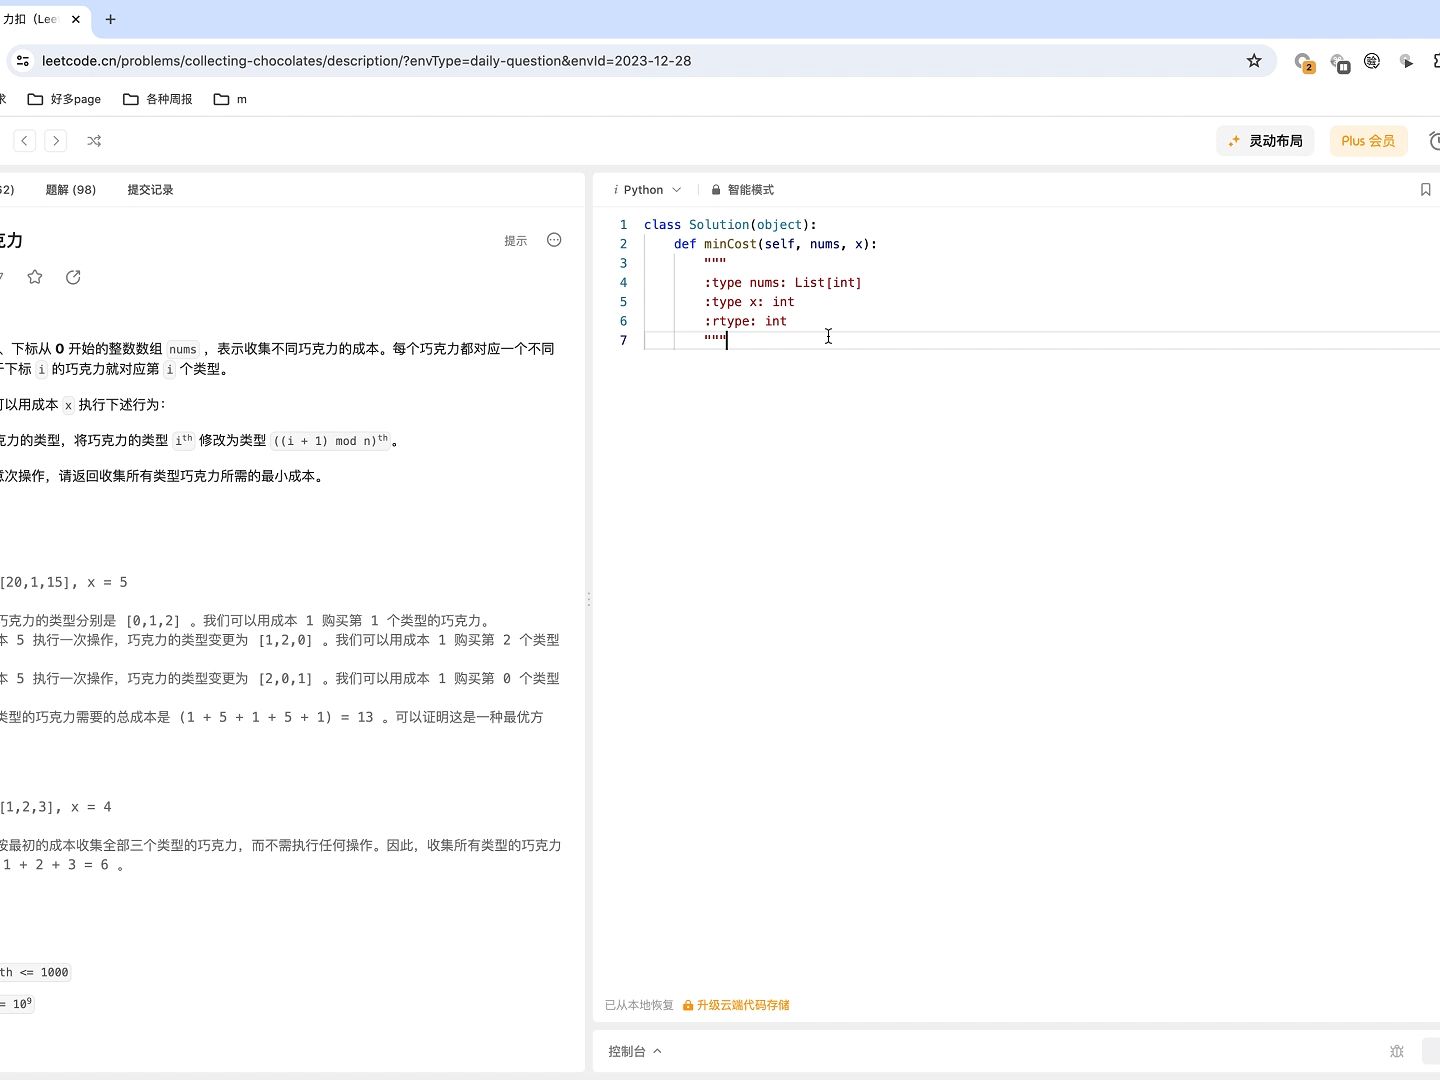The image size is (1440, 1080).
Task: Open the 好多page bookmarks folder
Action: pos(64,99)
